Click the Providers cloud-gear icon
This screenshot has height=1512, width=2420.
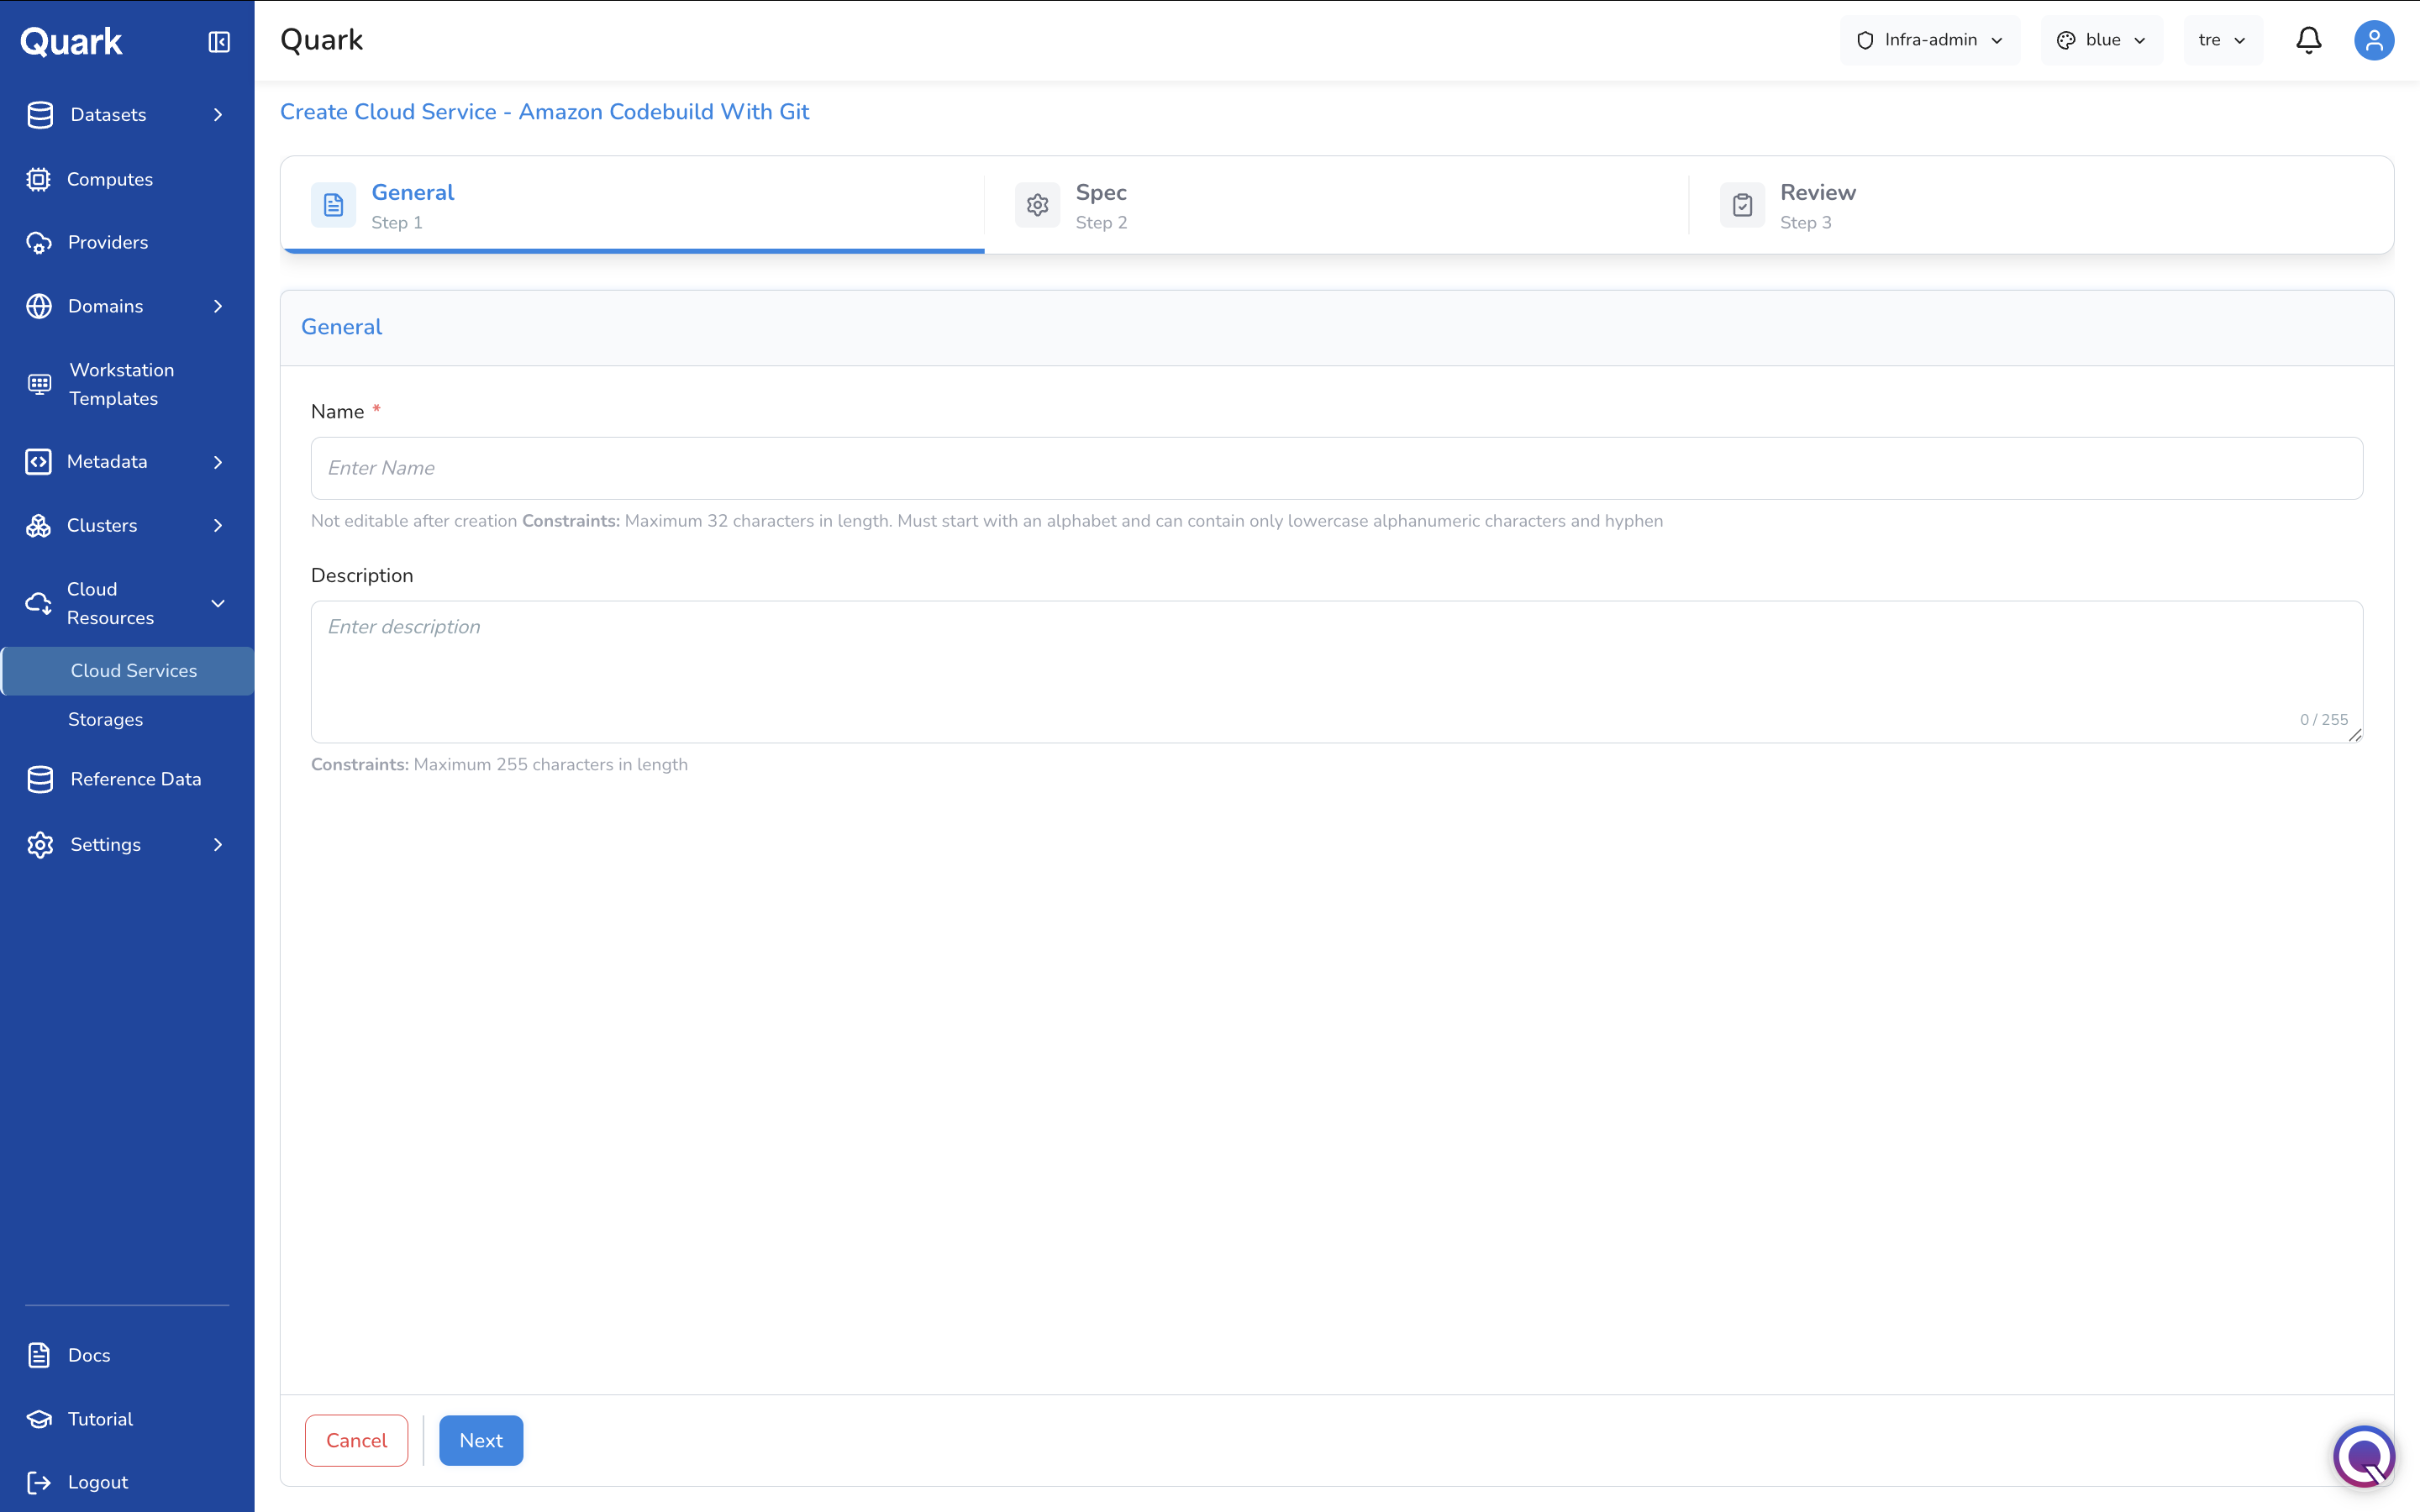tap(38, 243)
